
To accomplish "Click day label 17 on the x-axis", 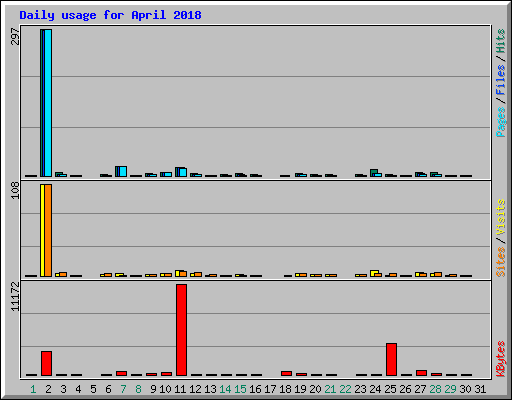I will (270, 389).
